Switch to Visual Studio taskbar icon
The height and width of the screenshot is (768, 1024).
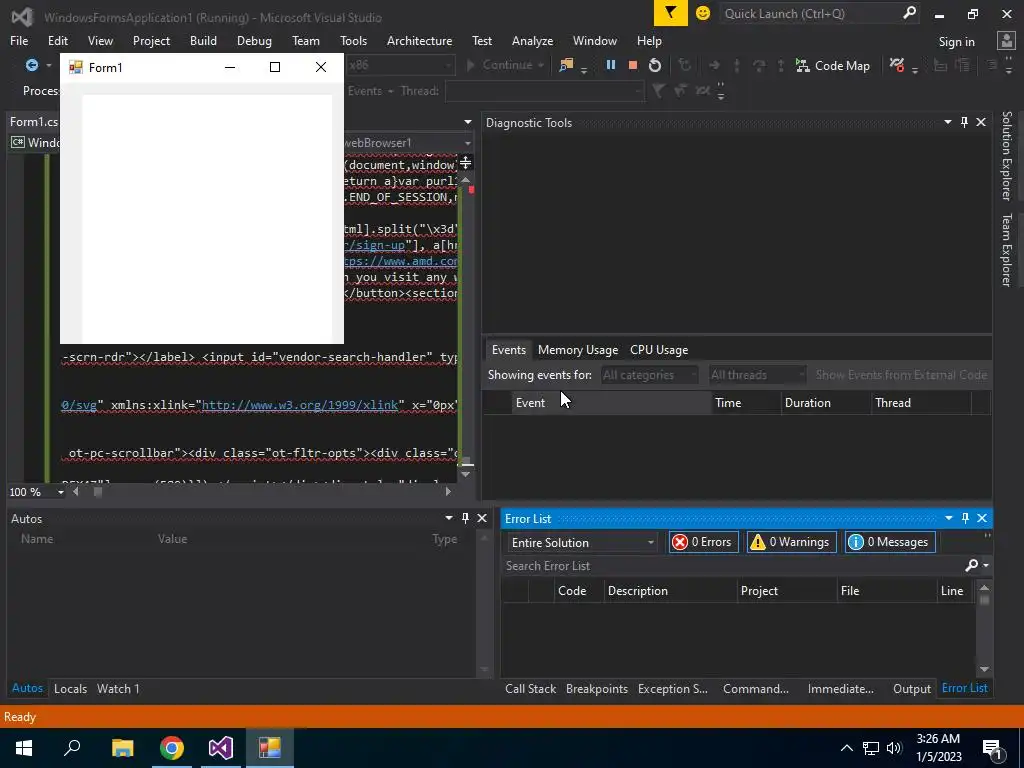221,748
